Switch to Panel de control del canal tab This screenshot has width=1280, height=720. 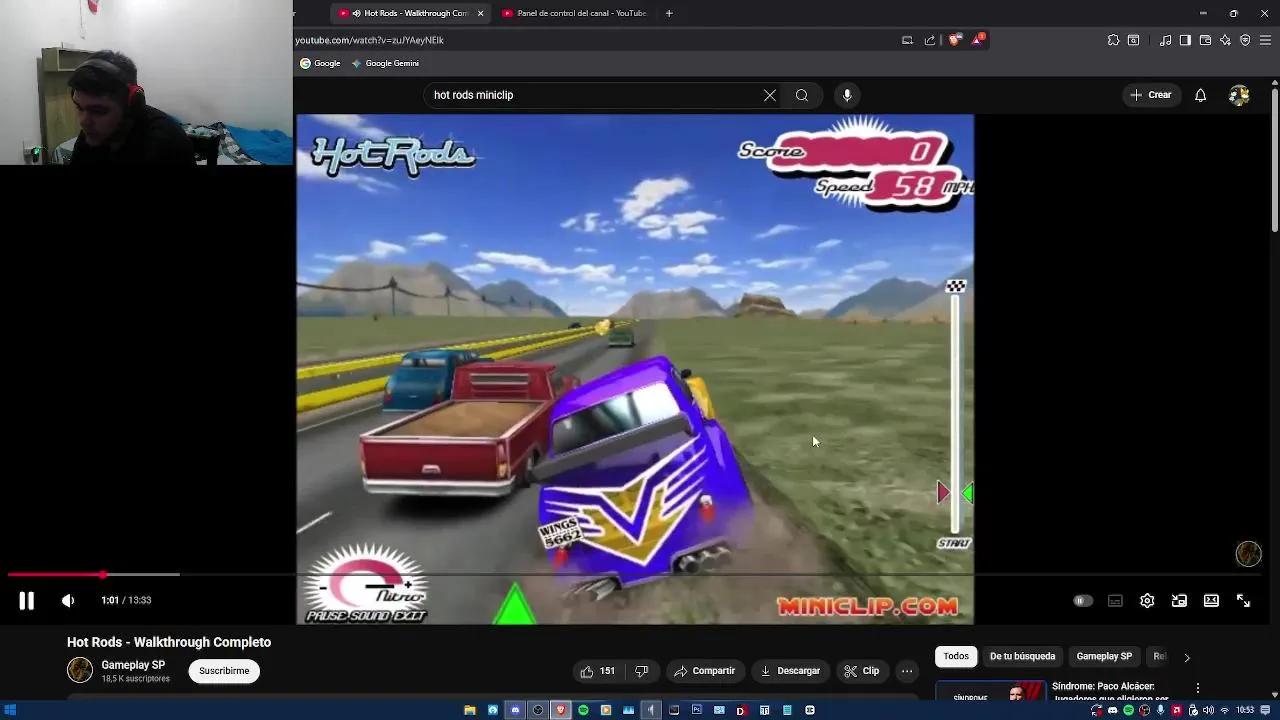575,13
